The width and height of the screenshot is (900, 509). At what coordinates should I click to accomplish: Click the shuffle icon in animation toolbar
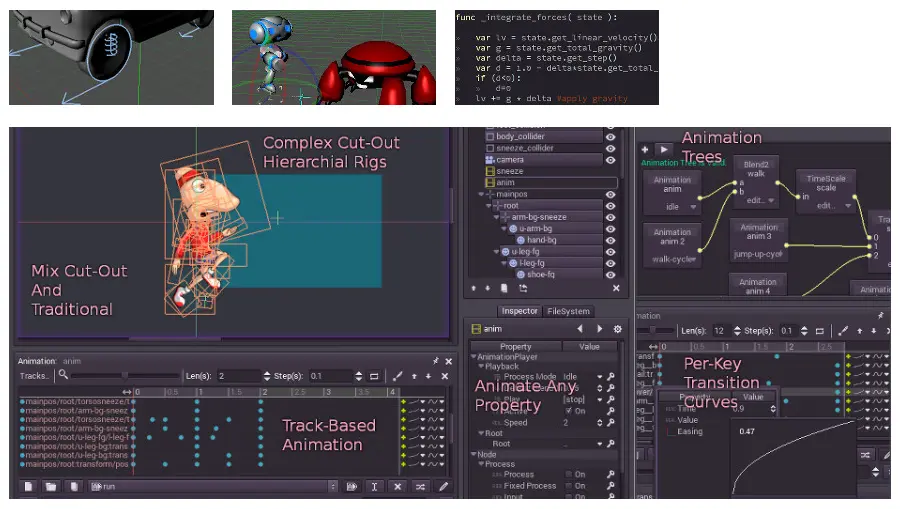[420, 487]
